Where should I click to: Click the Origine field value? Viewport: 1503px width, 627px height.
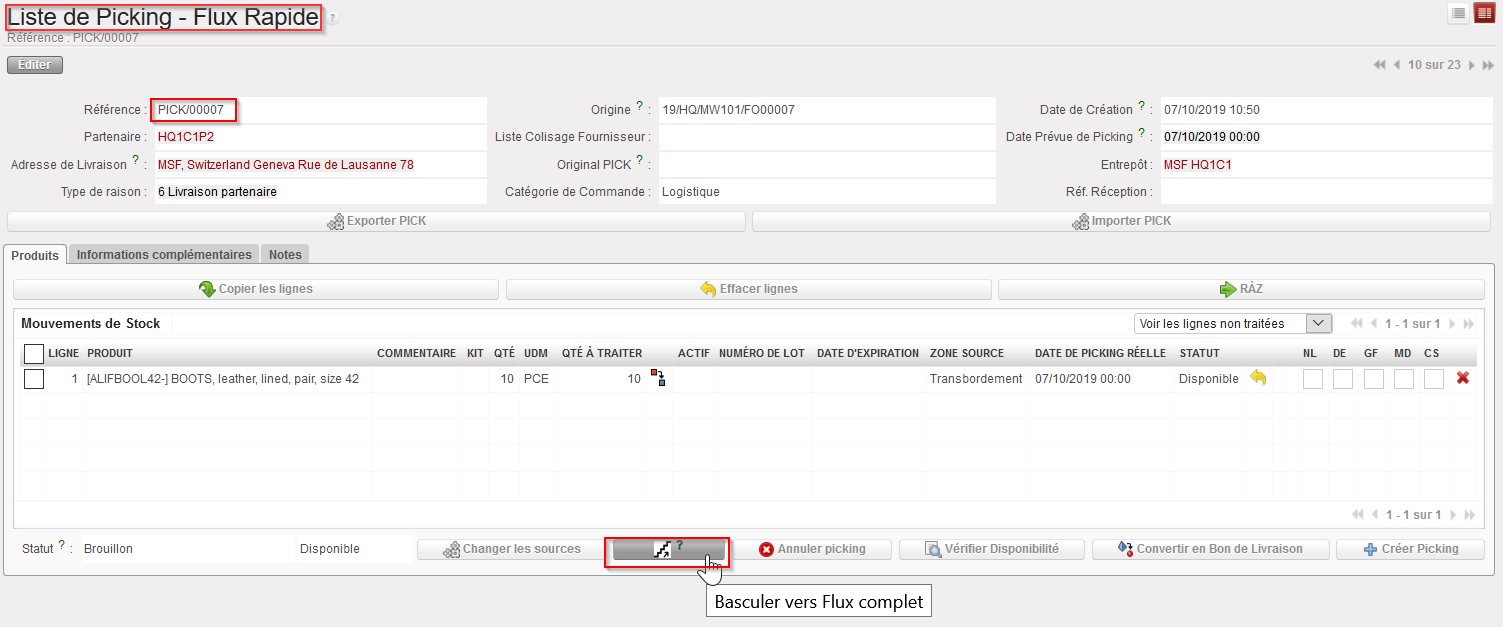(x=826, y=110)
